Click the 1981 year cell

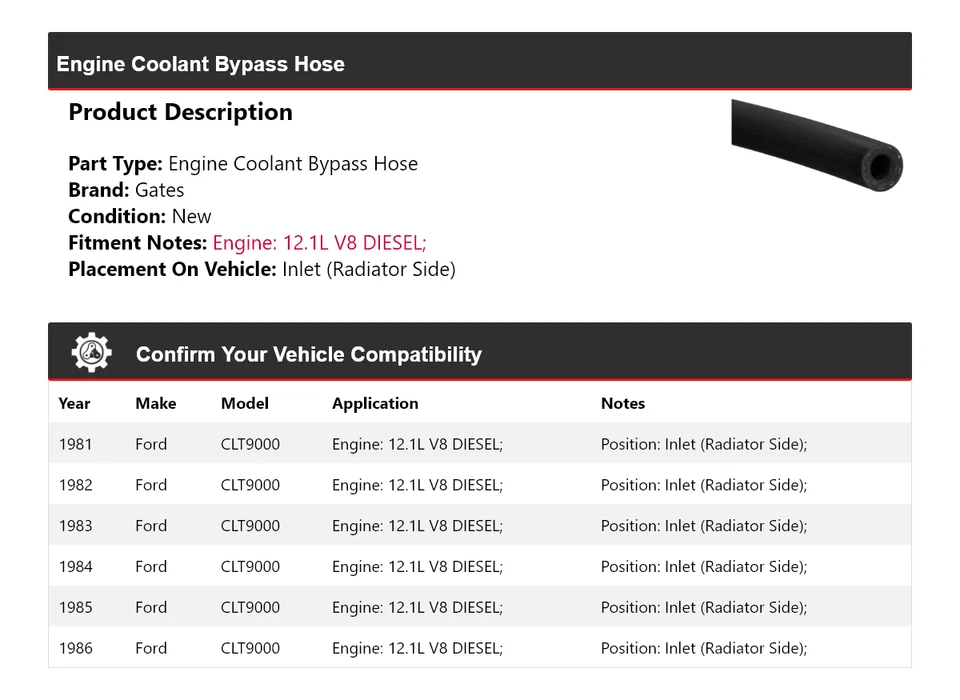coord(75,444)
